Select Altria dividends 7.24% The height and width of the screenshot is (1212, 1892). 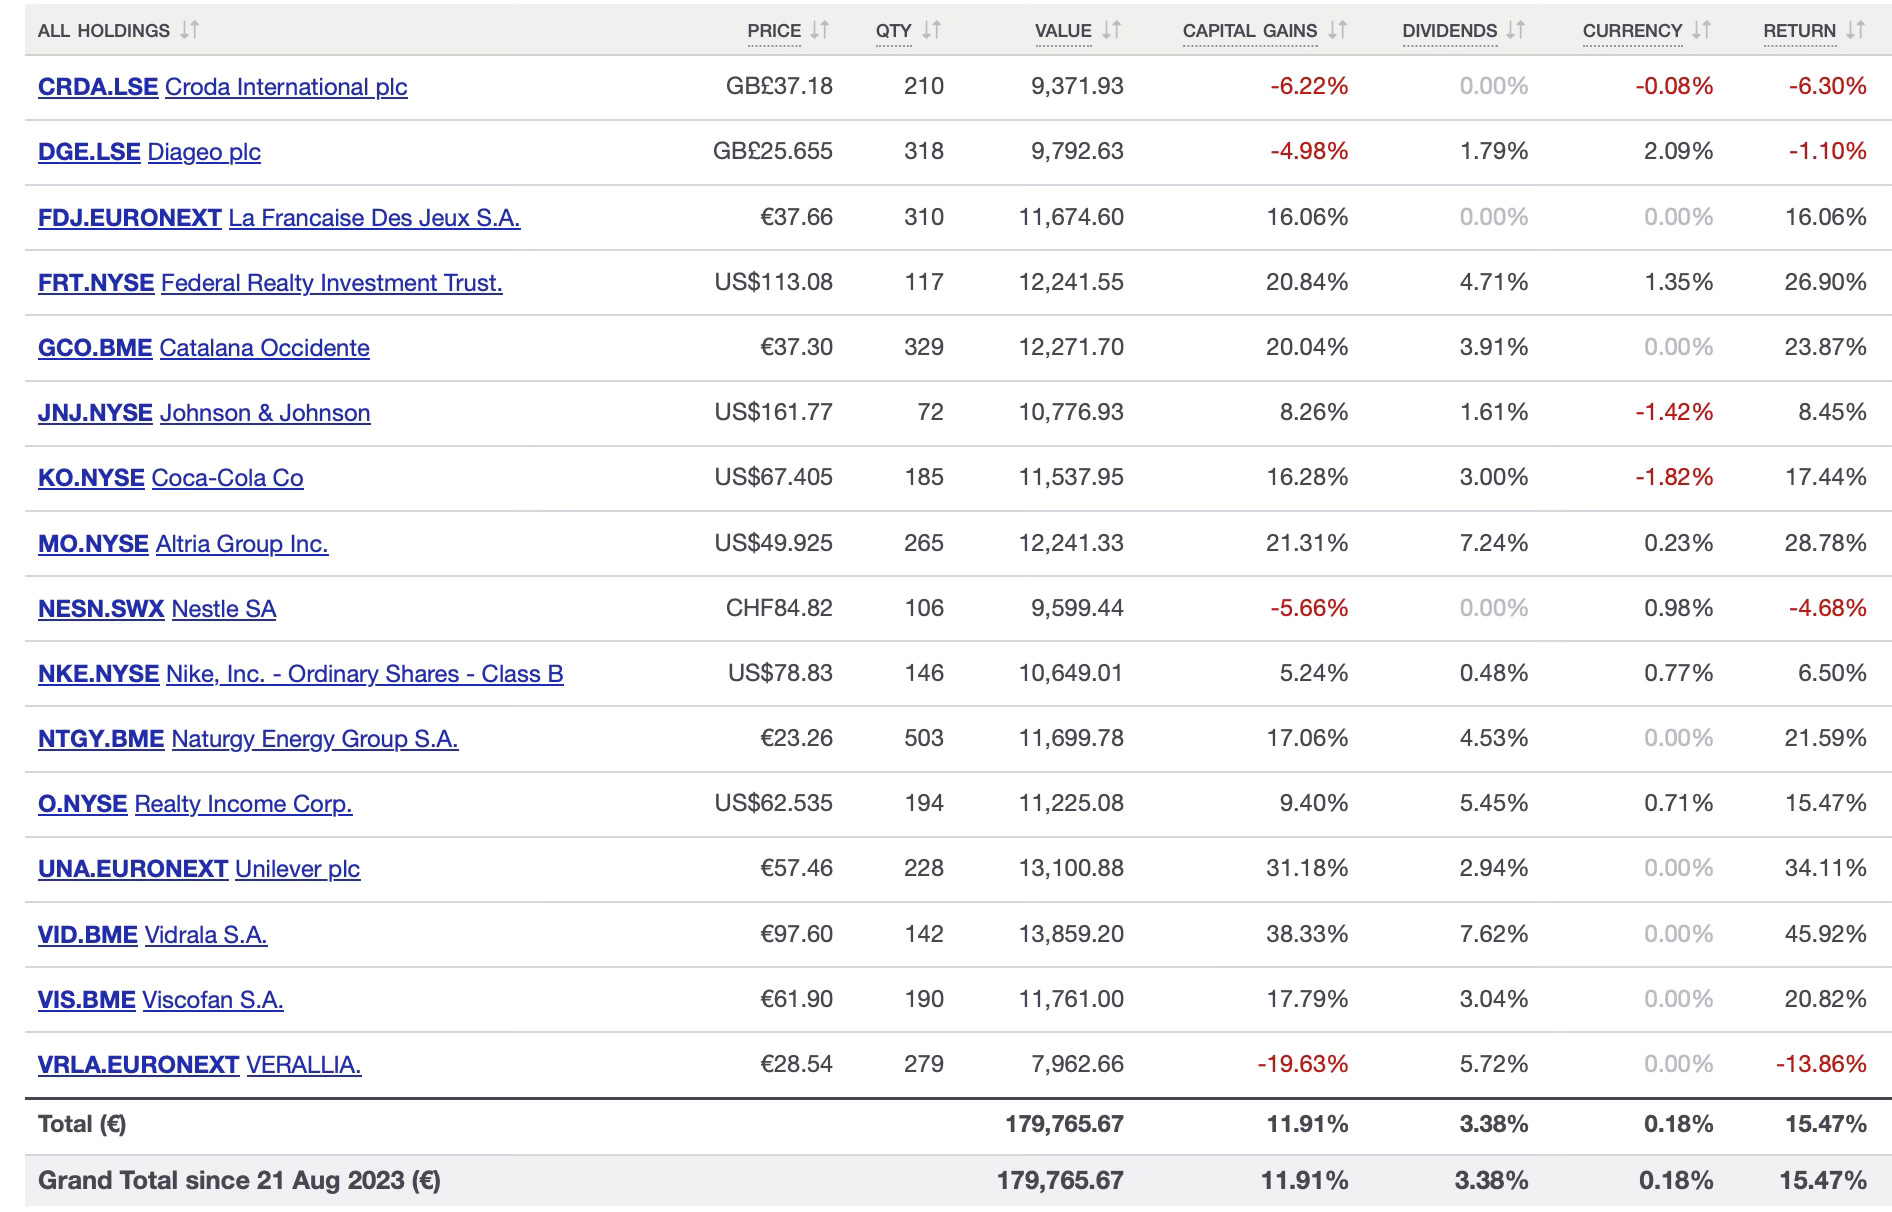[1494, 543]
